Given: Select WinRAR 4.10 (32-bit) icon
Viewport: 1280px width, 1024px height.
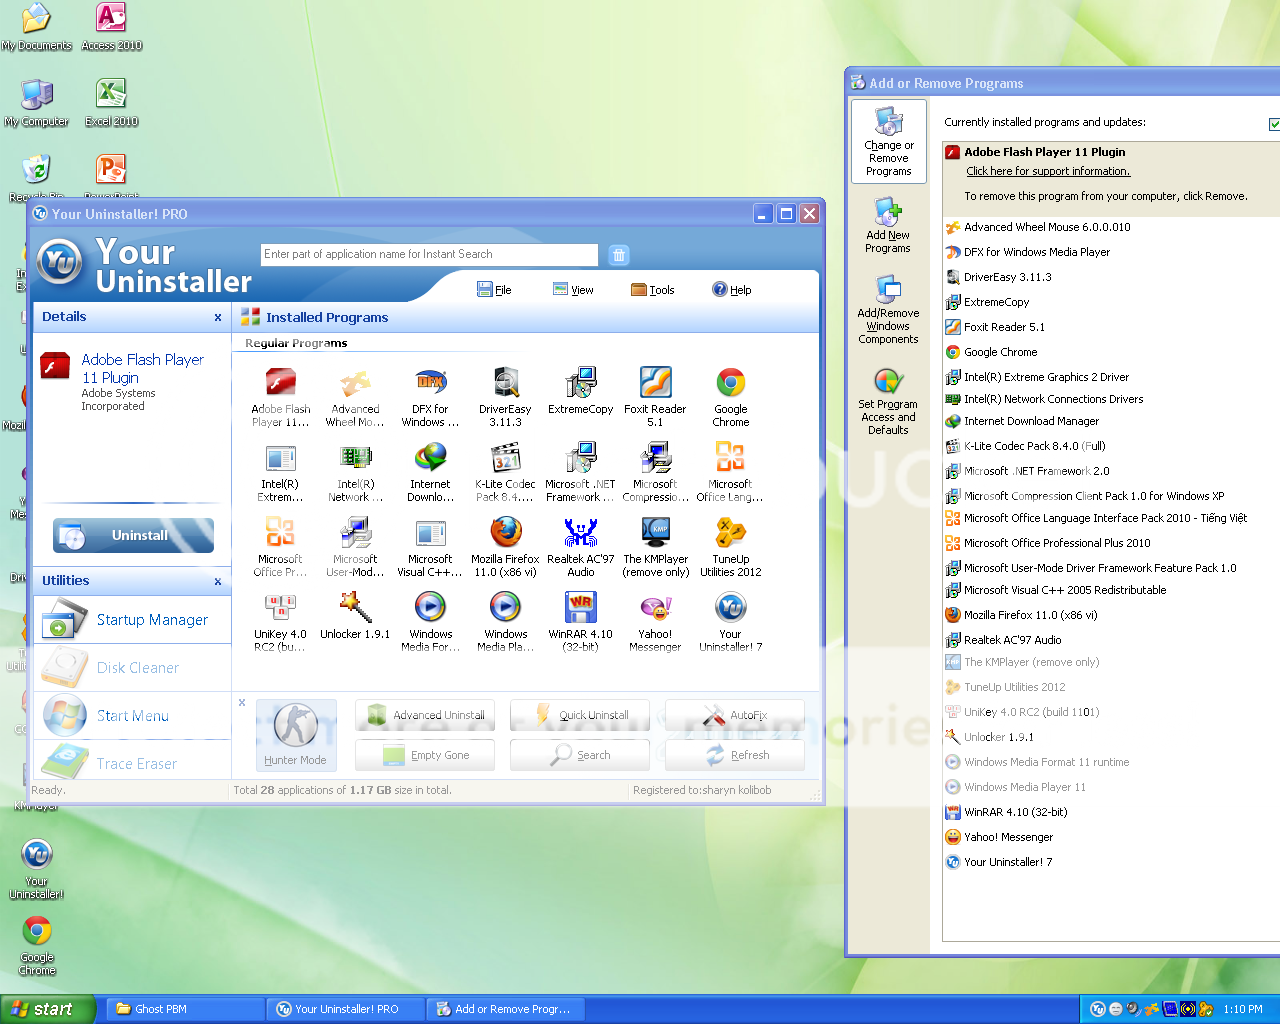Looking at the screenshot, I should 580,608.
